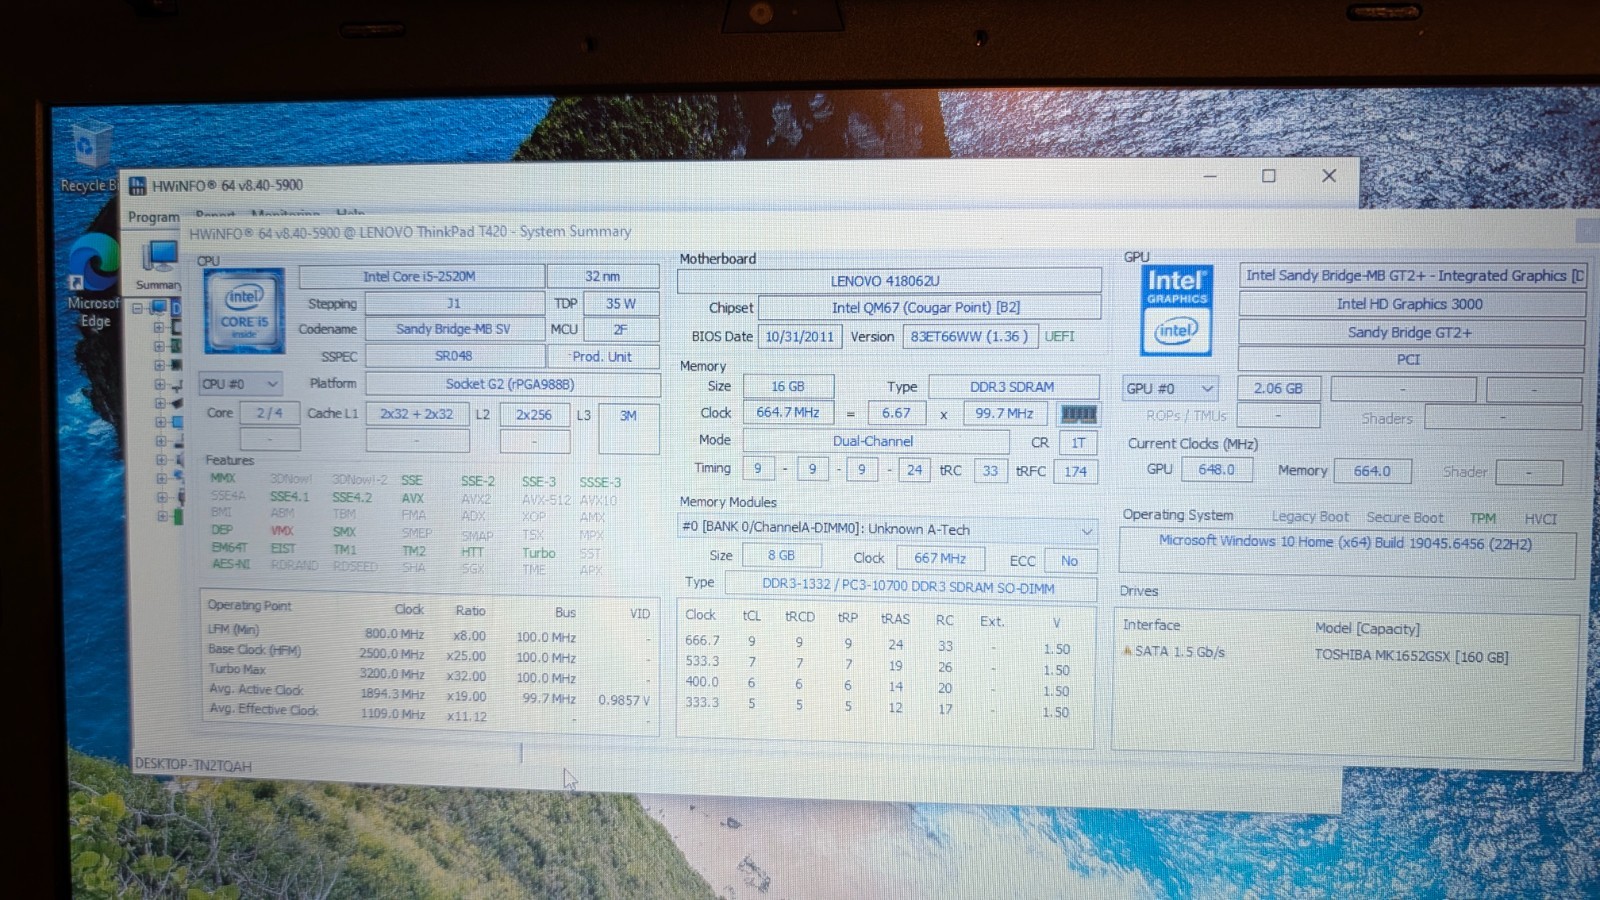
Task: Click the Intel Core i5 logo
Action: coord(244,310)
